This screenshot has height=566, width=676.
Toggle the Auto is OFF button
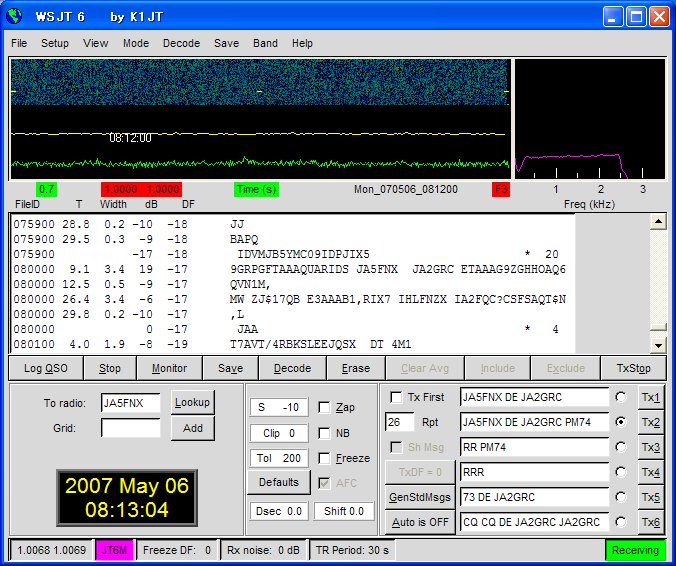pos(419,522)
